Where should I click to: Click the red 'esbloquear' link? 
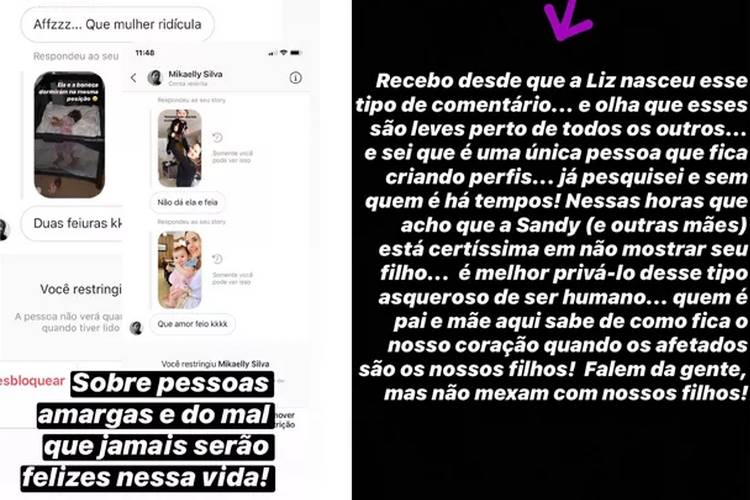32,381
